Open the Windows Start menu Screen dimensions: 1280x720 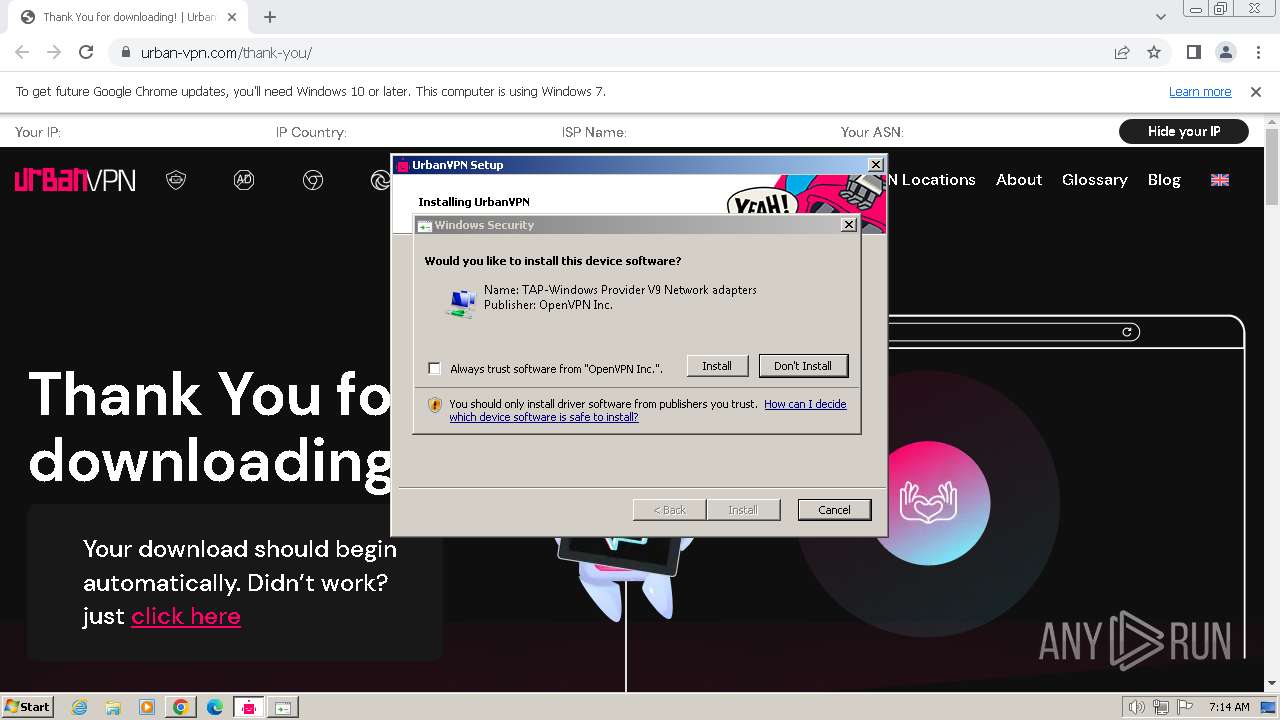click(28, 707)
